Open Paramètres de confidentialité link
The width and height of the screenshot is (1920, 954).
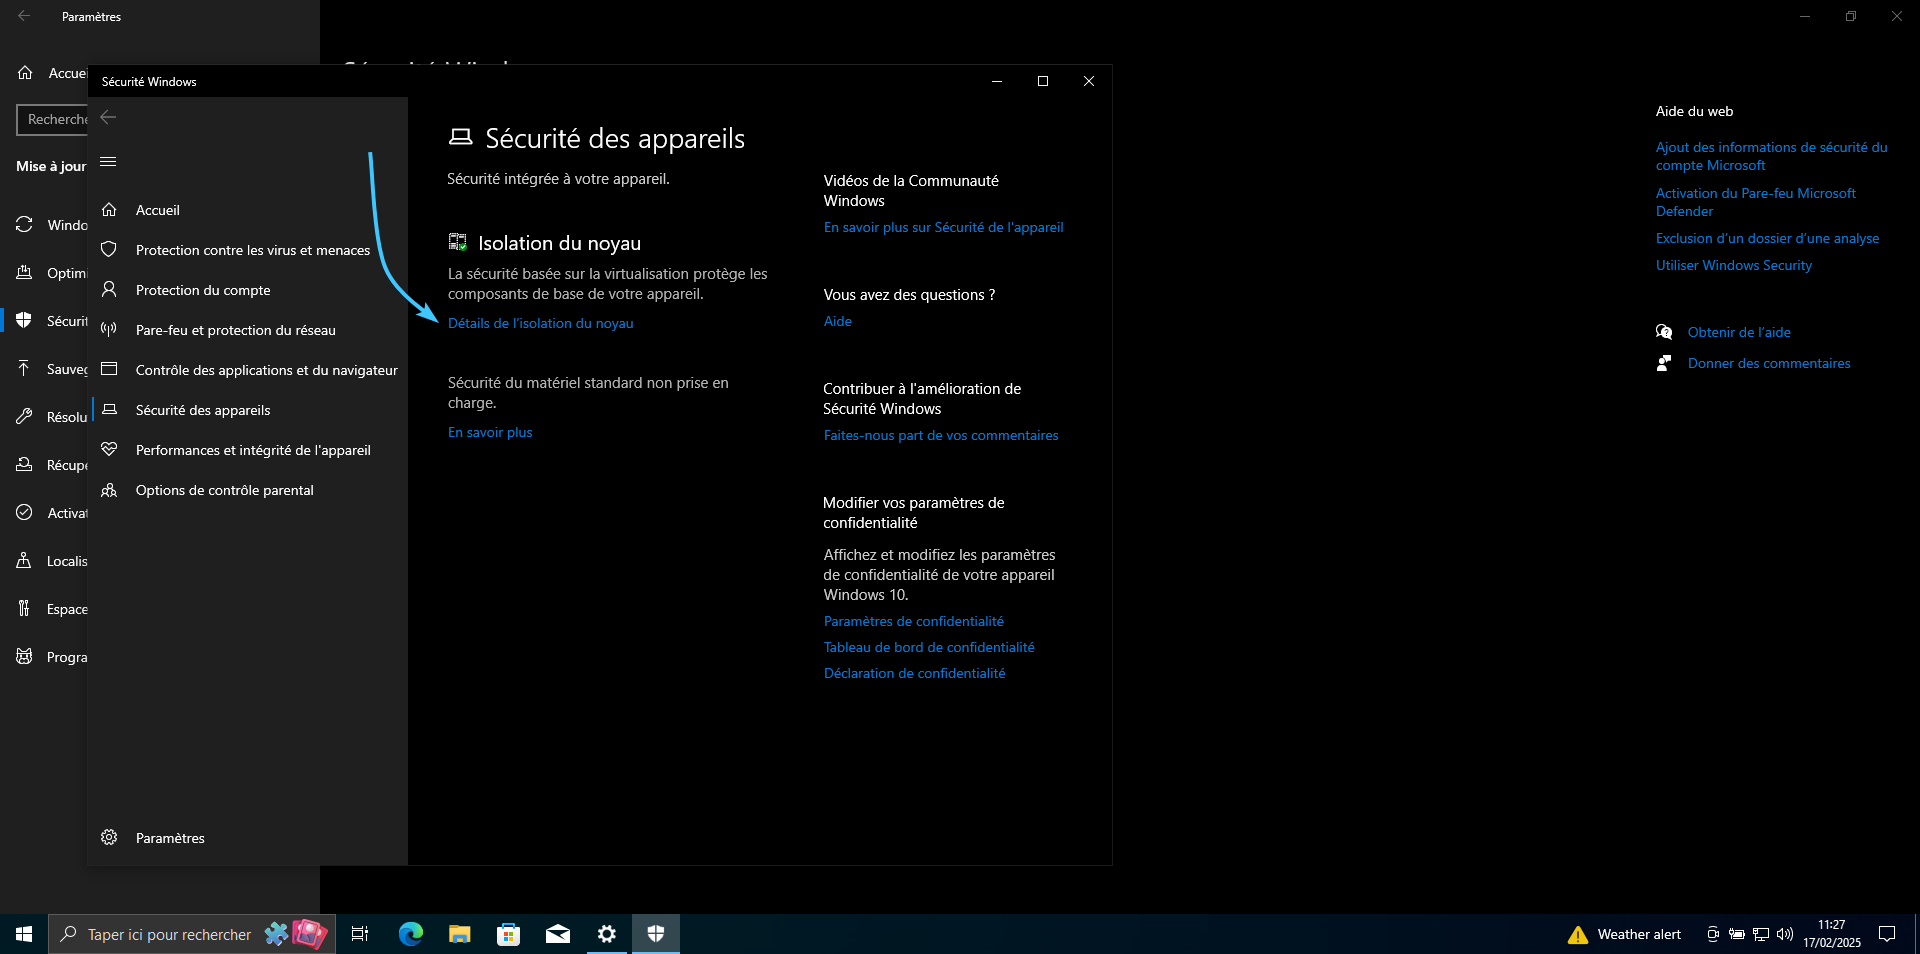914,621
